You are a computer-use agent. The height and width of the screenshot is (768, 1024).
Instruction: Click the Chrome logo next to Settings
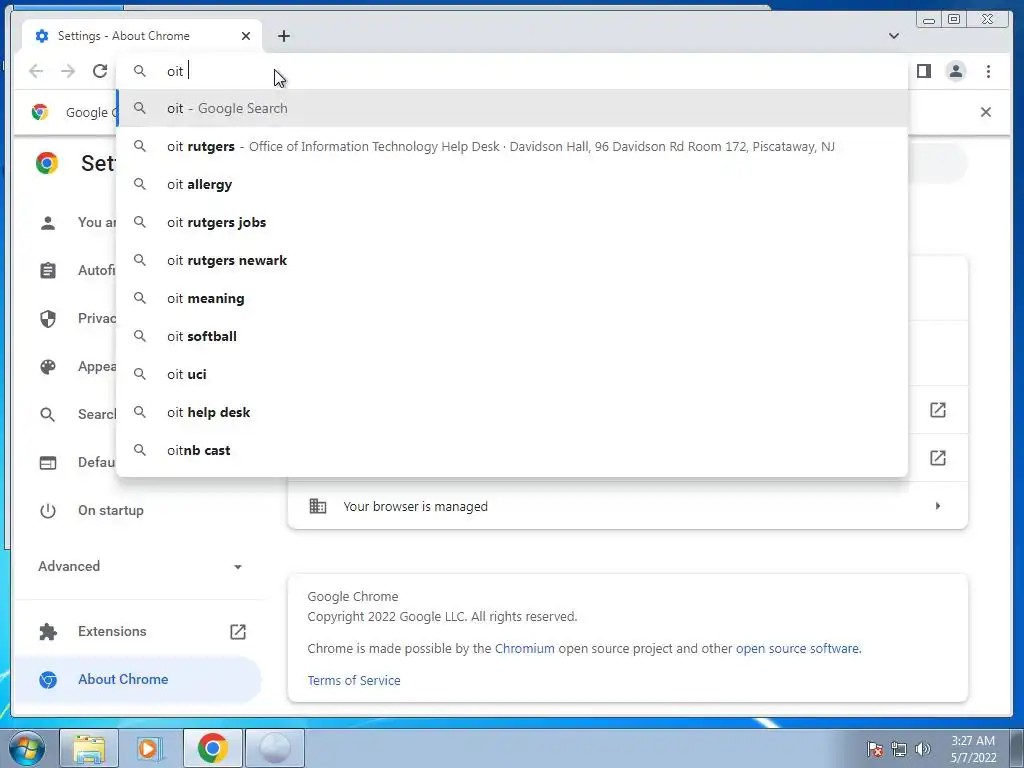pos(47,163)
